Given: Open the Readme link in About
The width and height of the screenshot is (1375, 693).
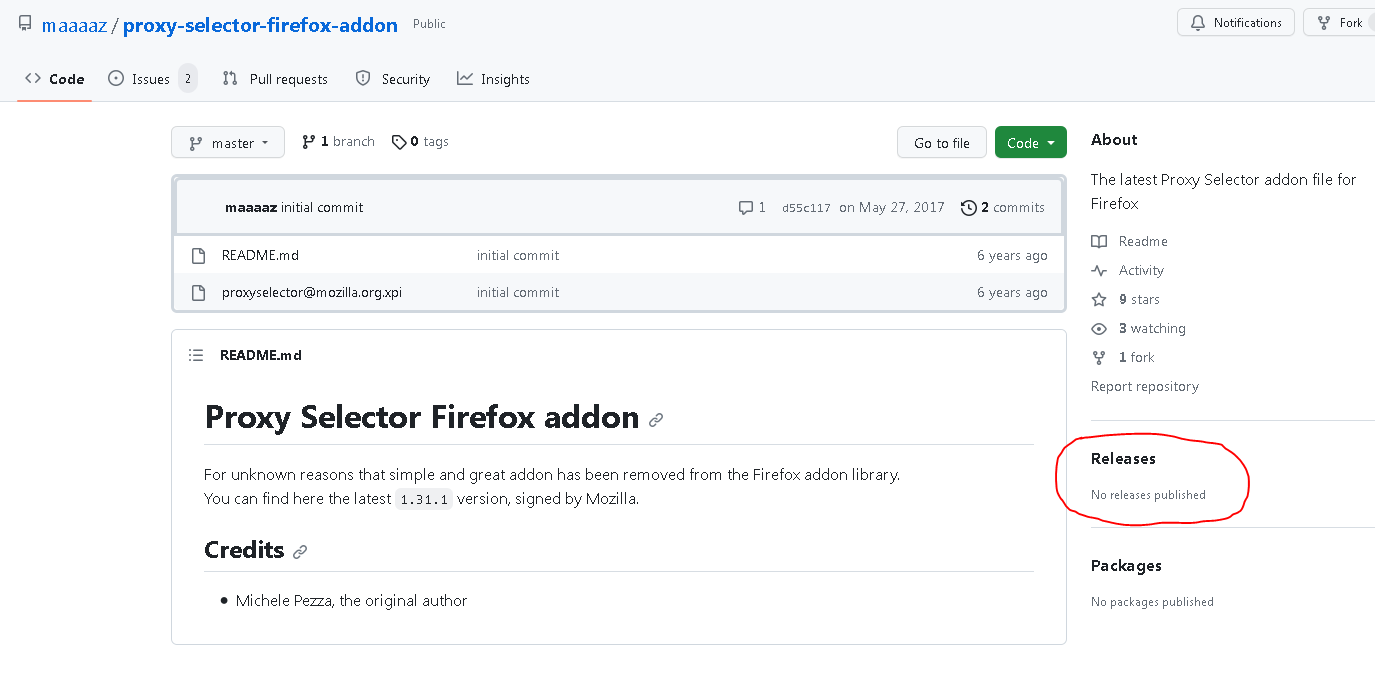Looking at the screenshot, I should pyautogui.click(x=1143, y=241).
